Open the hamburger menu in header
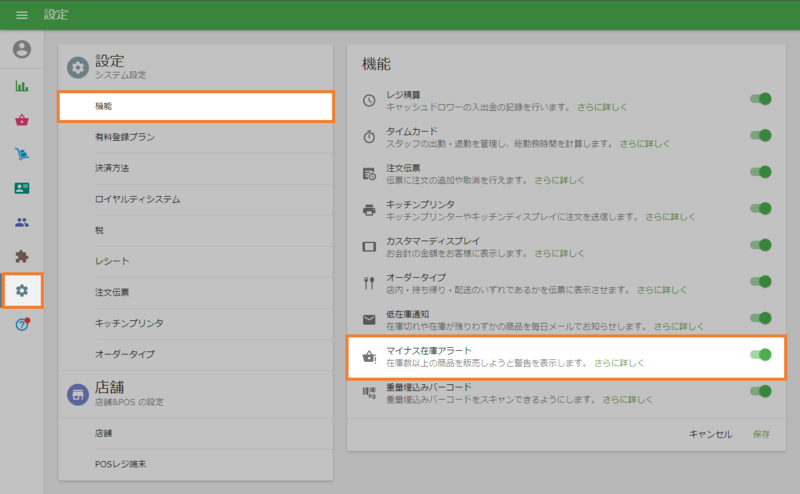 22,15
